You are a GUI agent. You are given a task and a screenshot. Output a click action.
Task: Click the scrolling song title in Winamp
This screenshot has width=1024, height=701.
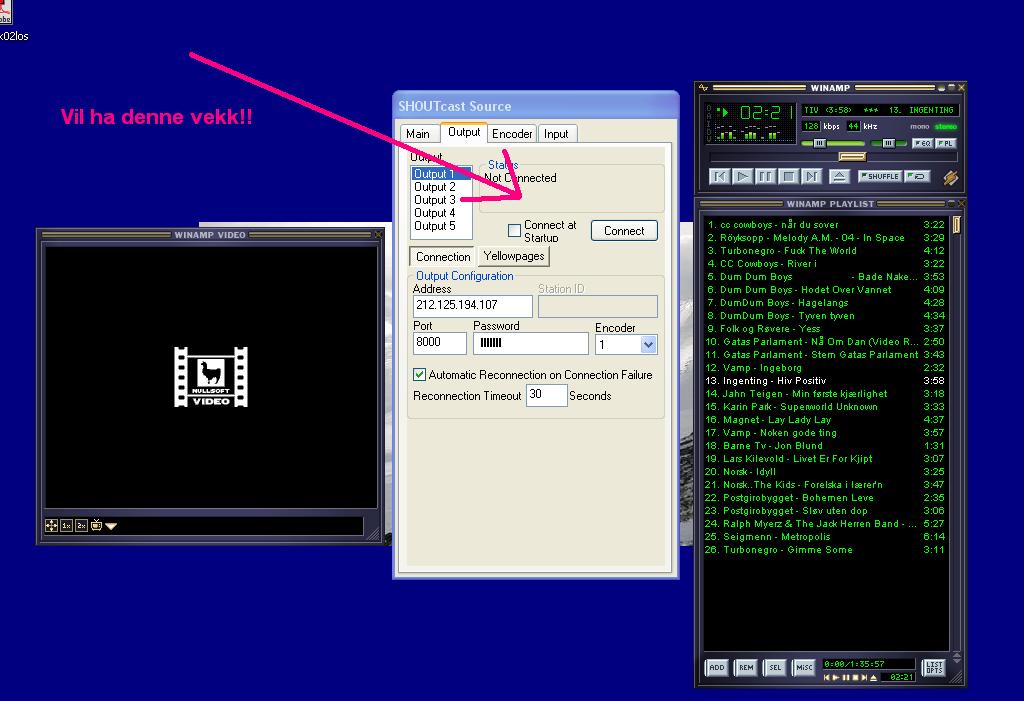pos(879,110)
